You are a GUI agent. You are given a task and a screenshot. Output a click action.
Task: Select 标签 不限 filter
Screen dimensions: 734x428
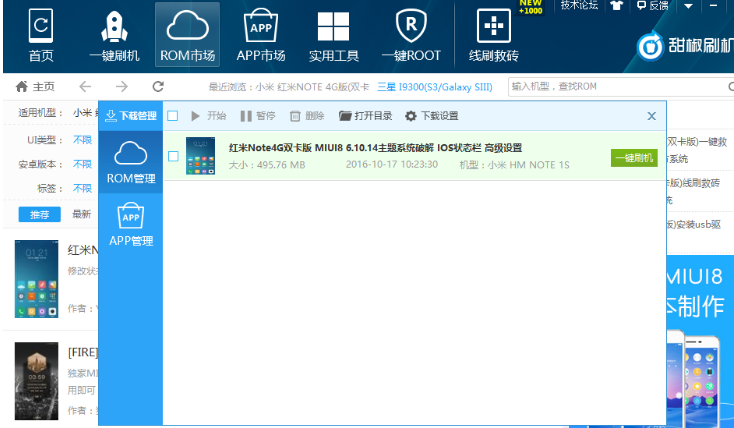click(x=82, y=188)
